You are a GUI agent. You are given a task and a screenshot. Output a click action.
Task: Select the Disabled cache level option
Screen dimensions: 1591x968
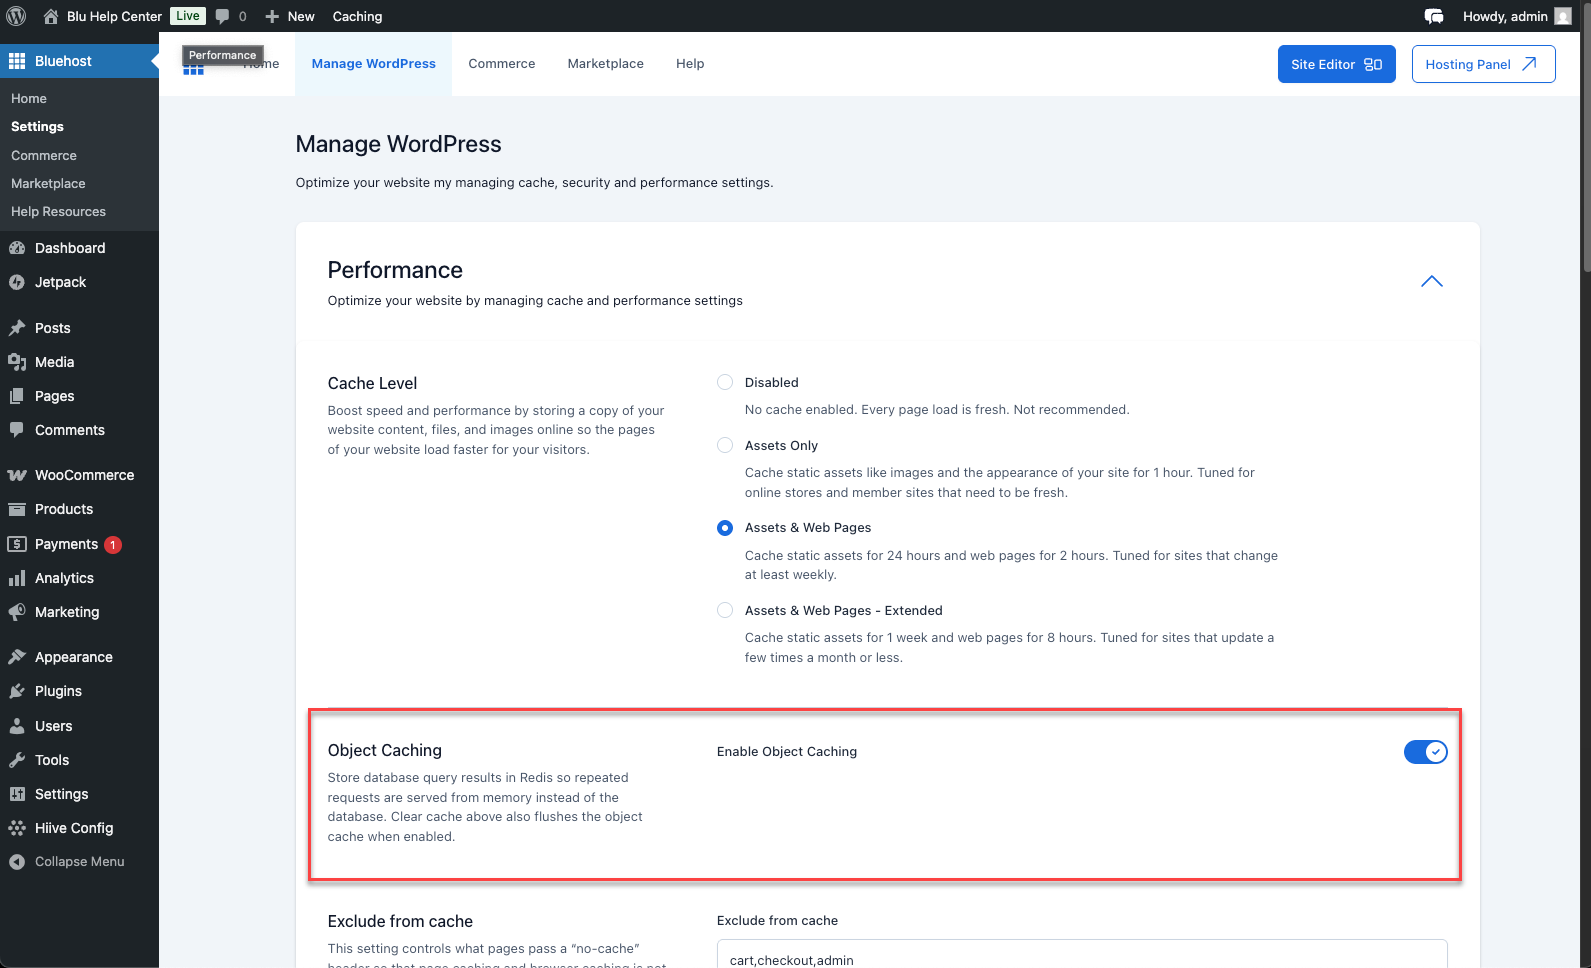(725, 382)
